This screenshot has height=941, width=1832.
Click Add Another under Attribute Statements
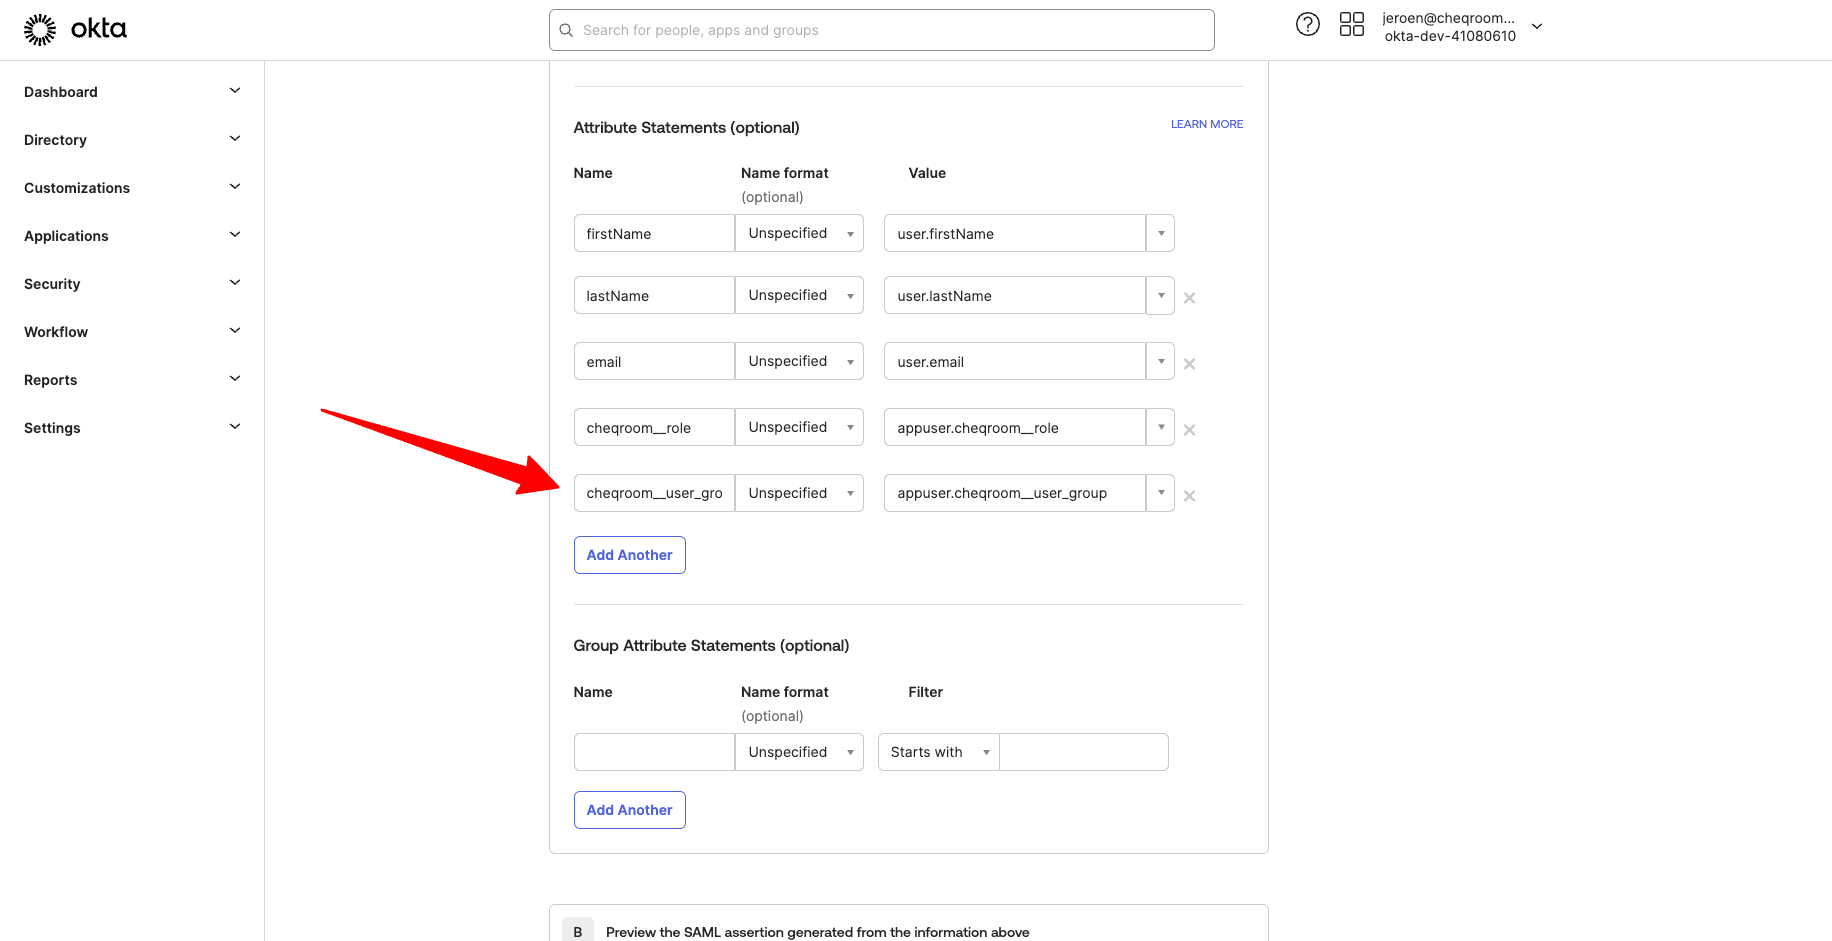coord(629,555)
